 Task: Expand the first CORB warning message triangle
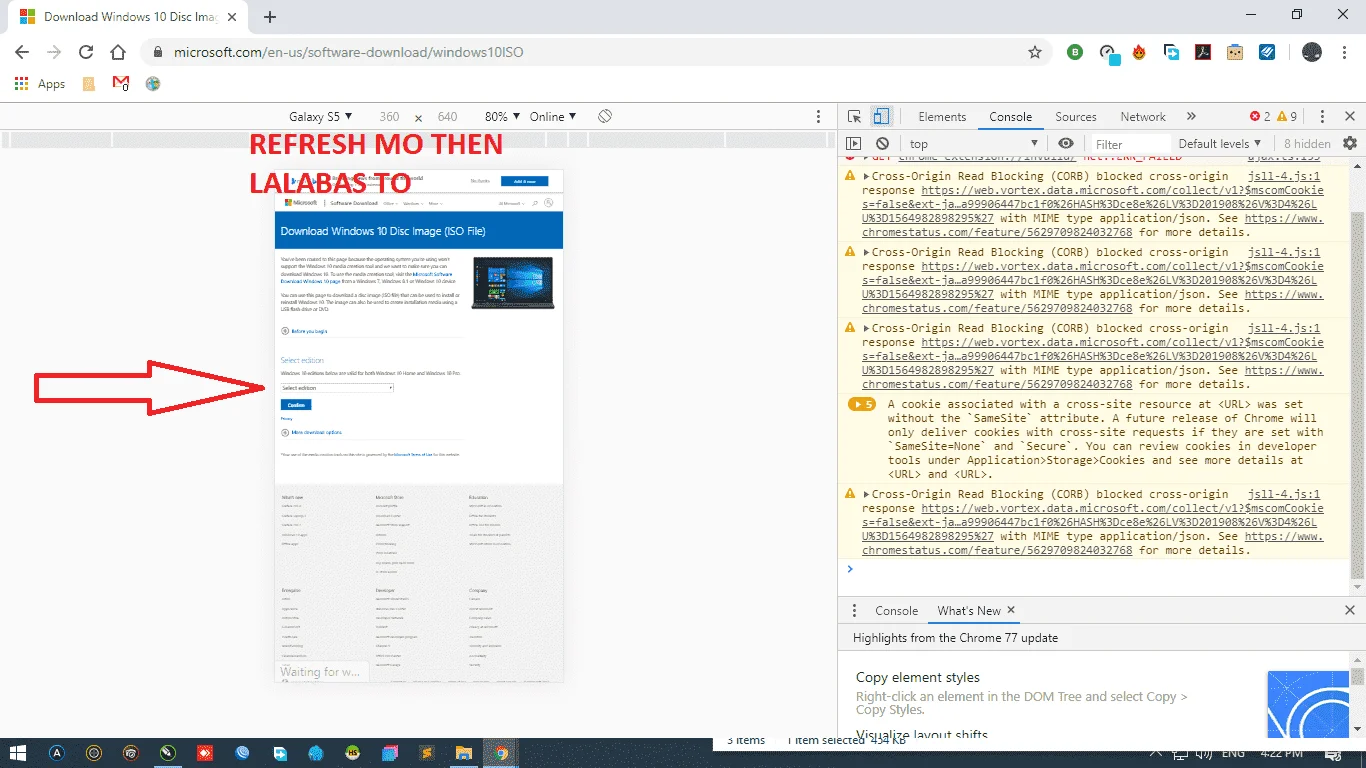point(867,176)
